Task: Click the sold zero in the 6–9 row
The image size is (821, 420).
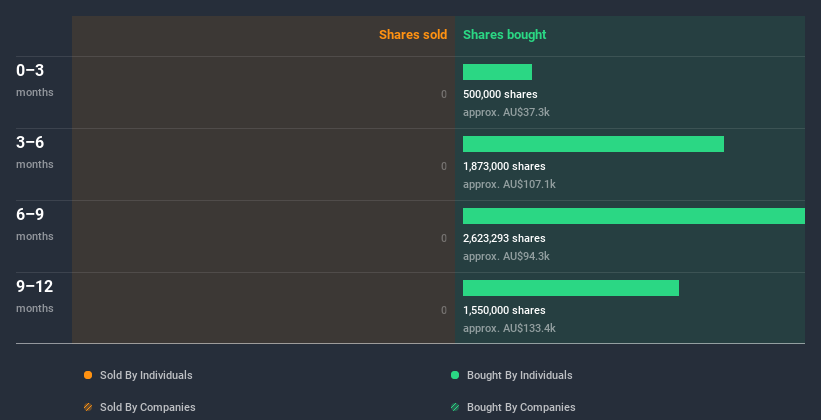Action: pos(444,238)
